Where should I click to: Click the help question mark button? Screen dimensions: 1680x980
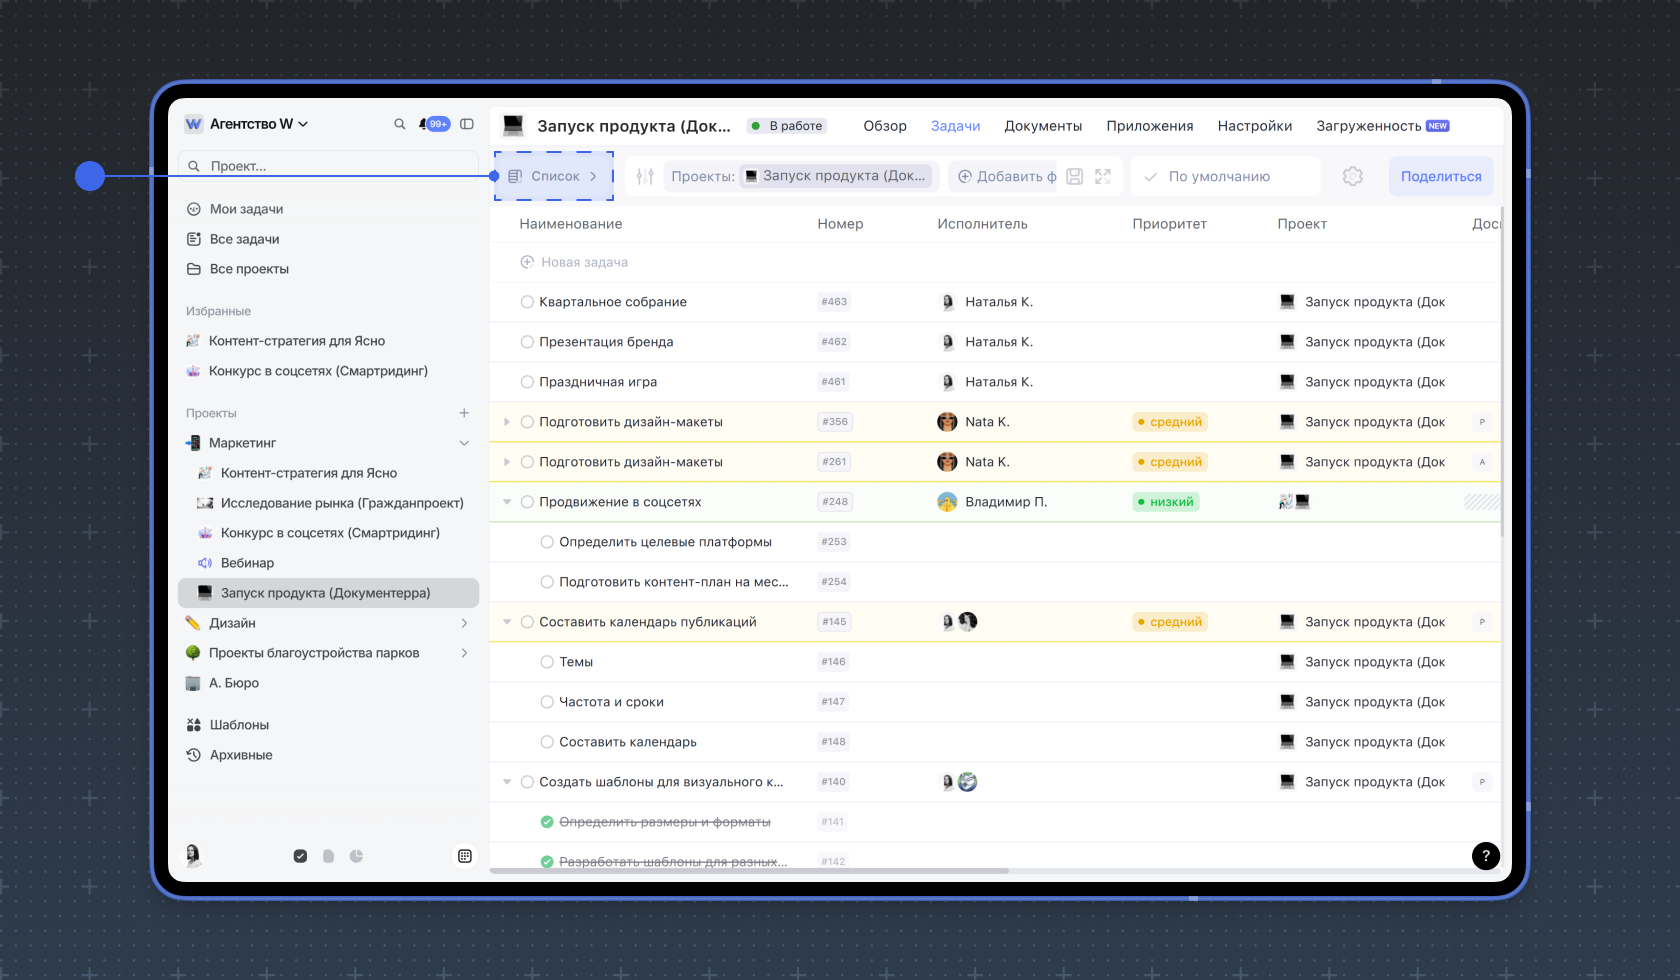1485,855
